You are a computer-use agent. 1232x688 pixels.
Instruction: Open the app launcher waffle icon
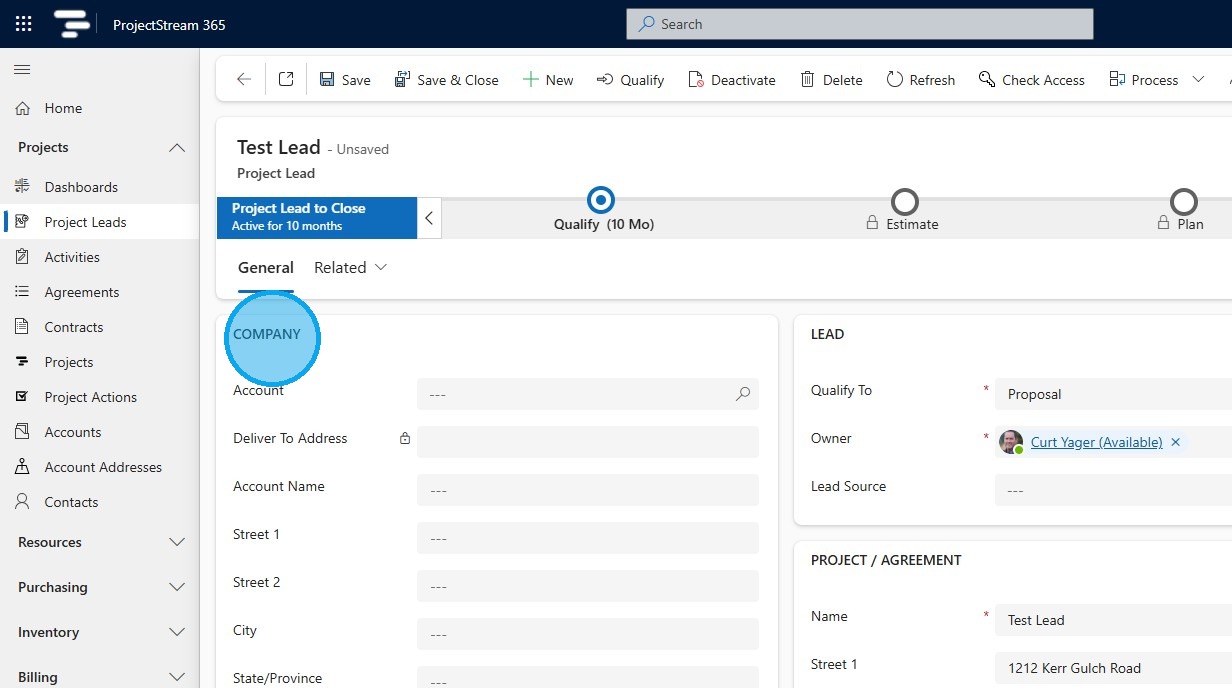[x=23, y=24]
